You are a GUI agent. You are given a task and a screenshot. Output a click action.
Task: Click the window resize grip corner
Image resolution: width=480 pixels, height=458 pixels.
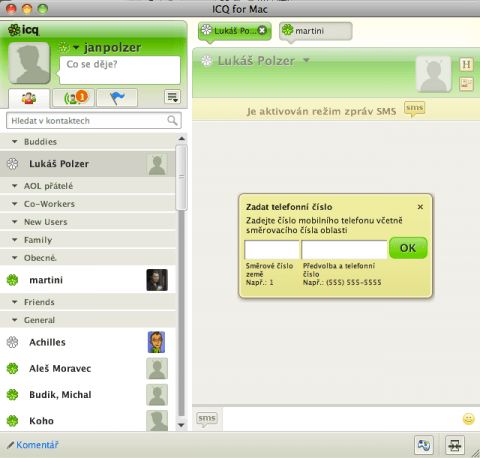475,453
